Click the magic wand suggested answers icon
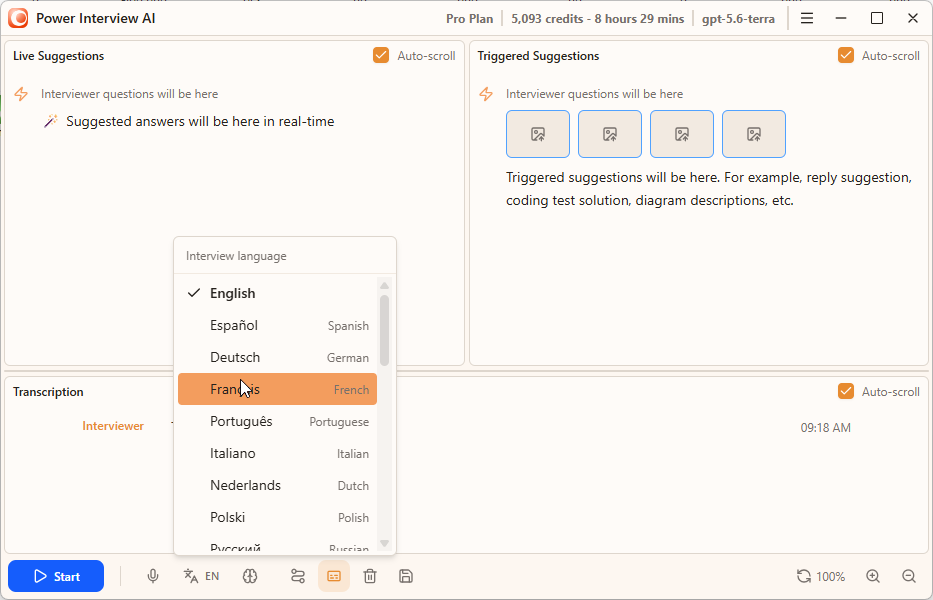 point(51,121)
